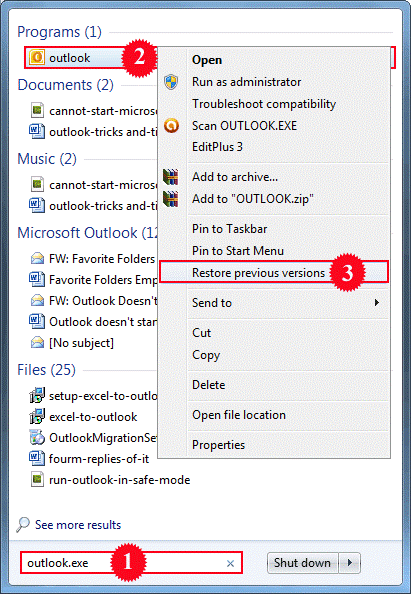
Task: Click the OutlookMigrationSe file icon
Action: [37, 438]
